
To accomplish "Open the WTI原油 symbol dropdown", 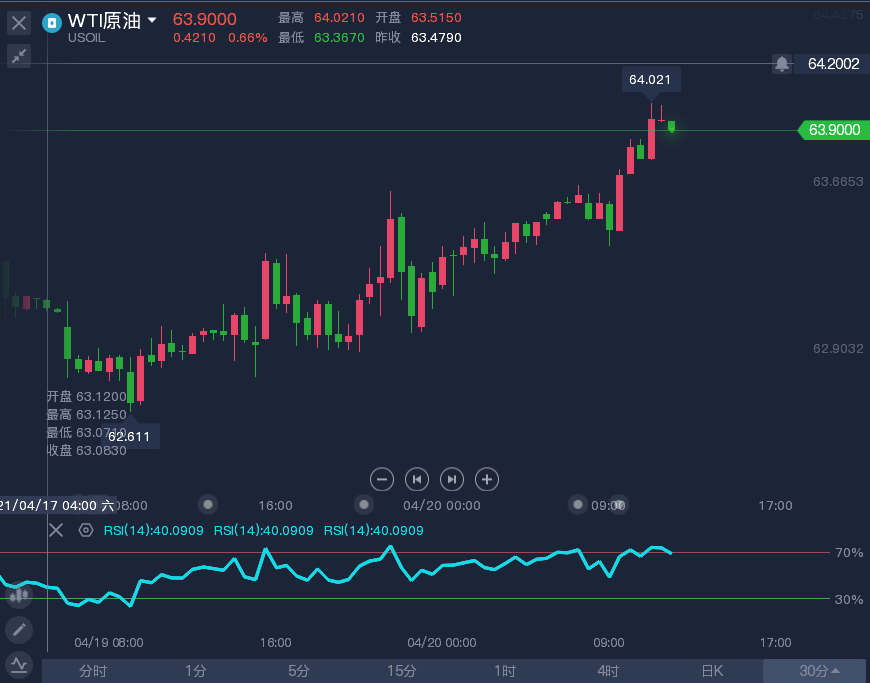I will [152, 21].
